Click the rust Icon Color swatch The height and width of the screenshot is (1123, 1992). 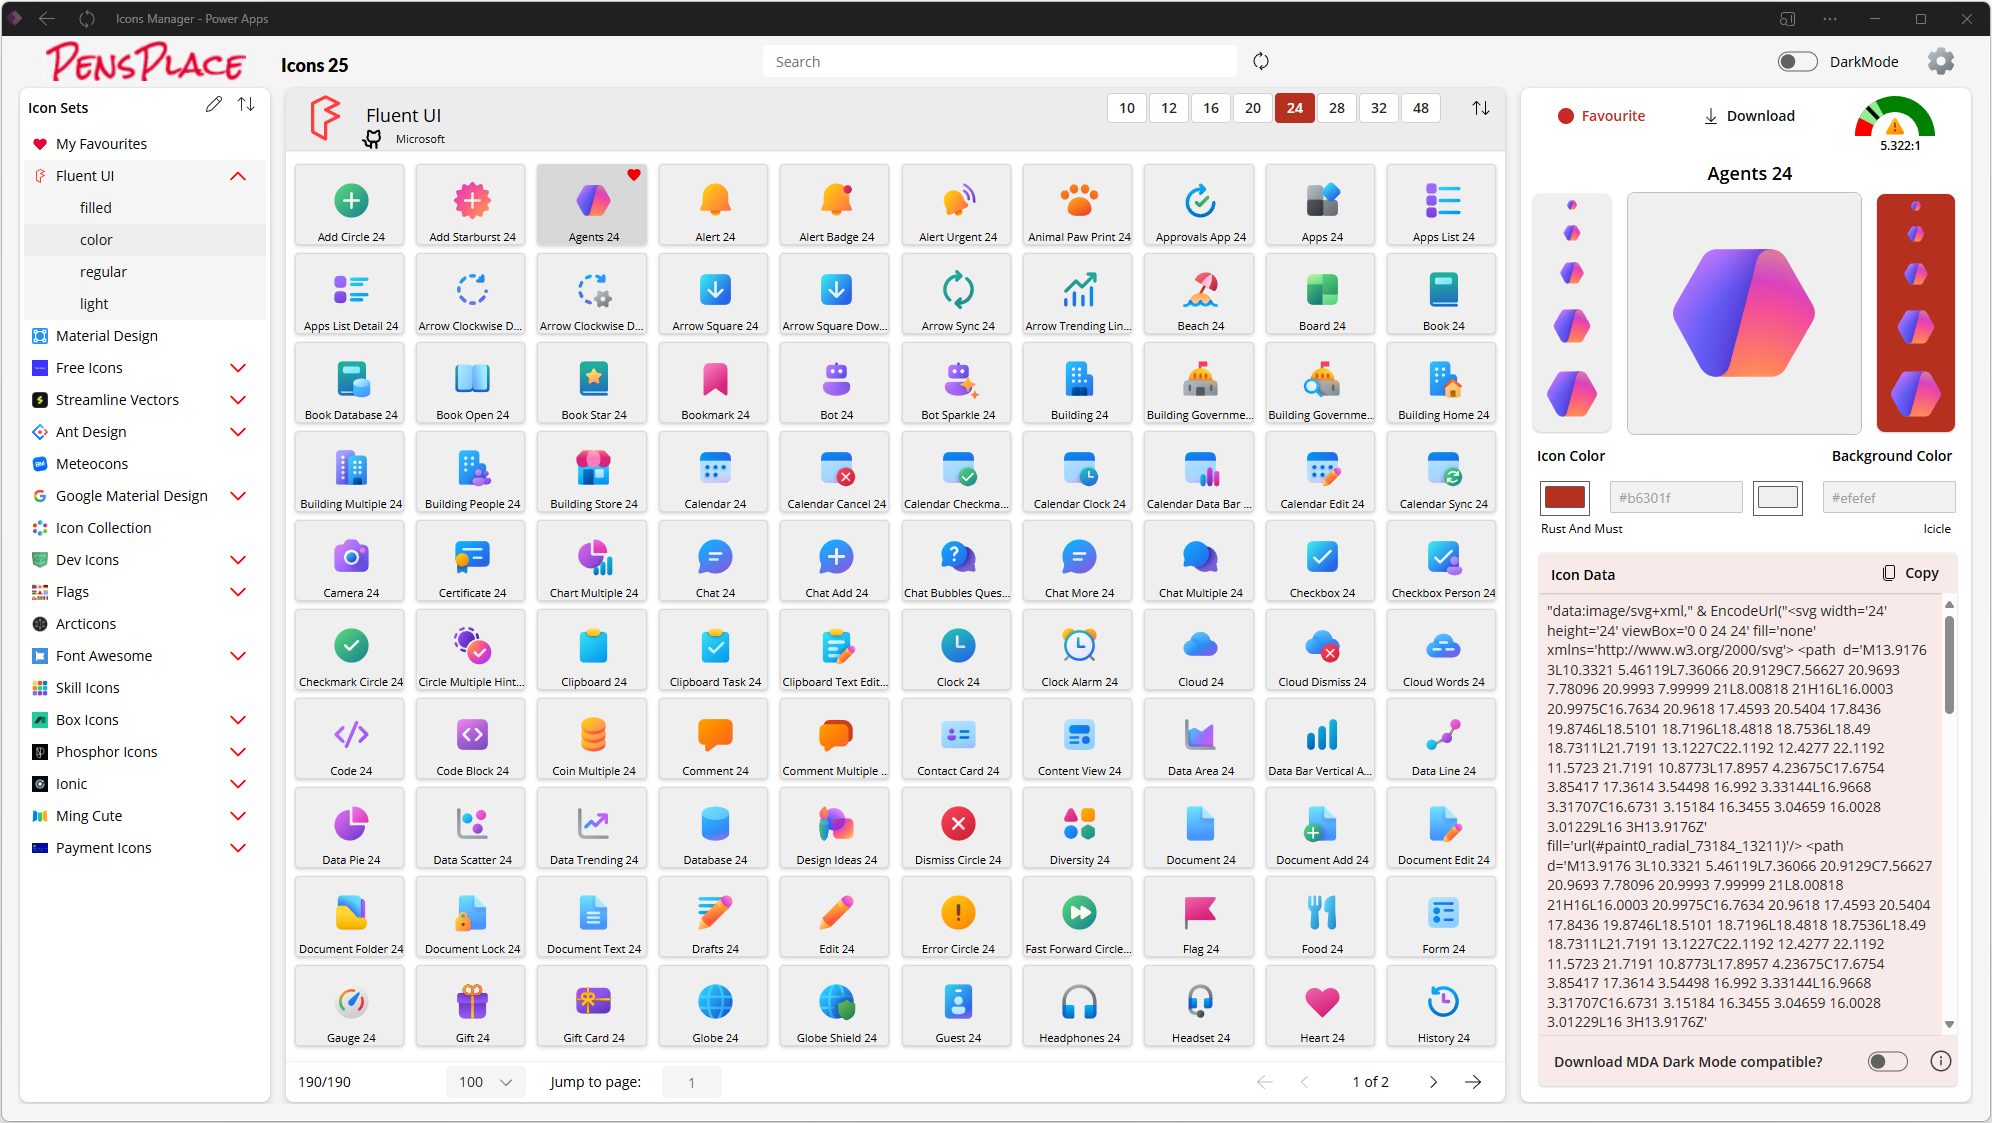point(1565,497)
